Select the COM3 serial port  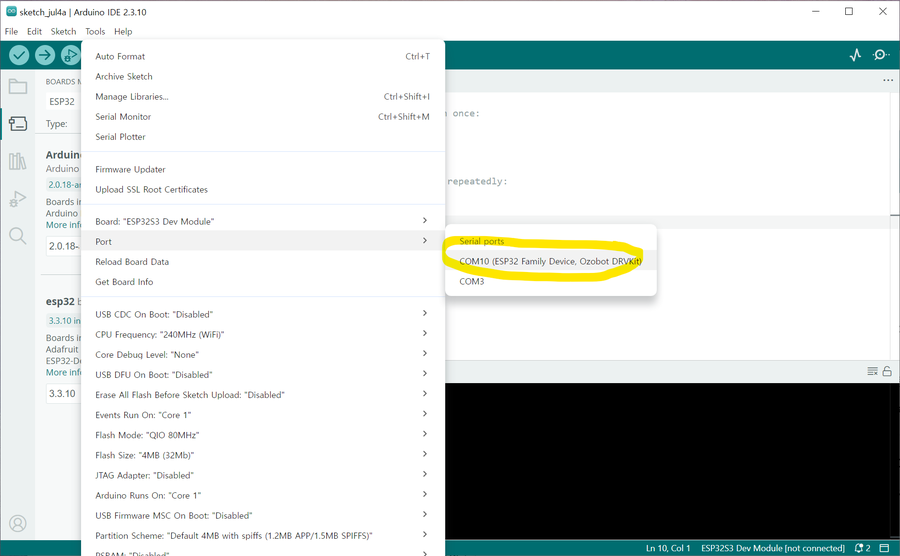(x=550, y=281)
